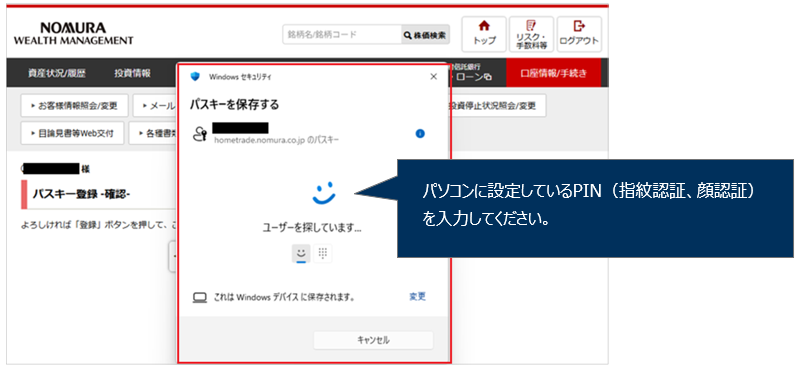The width and height of the screenshot is (798, 370).
Task: Open リスク・手数料等 document icon button
Action: 531,34
